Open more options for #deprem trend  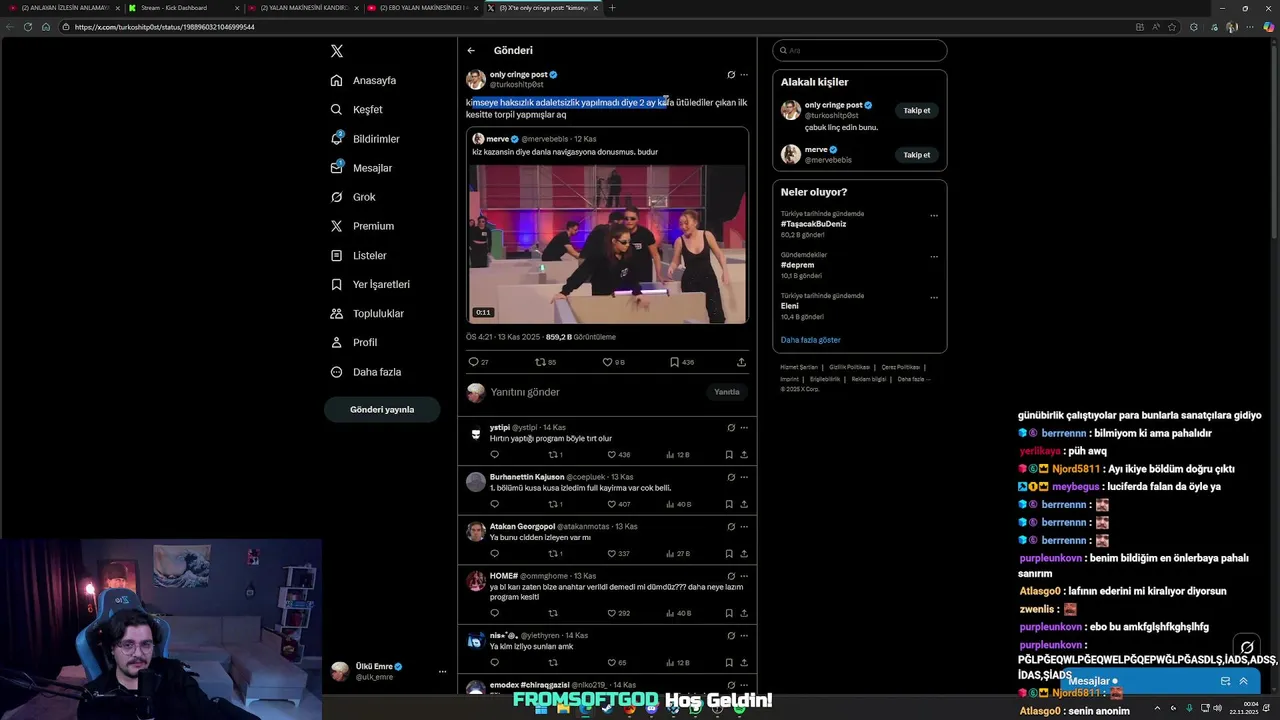[x=934, y=256]
